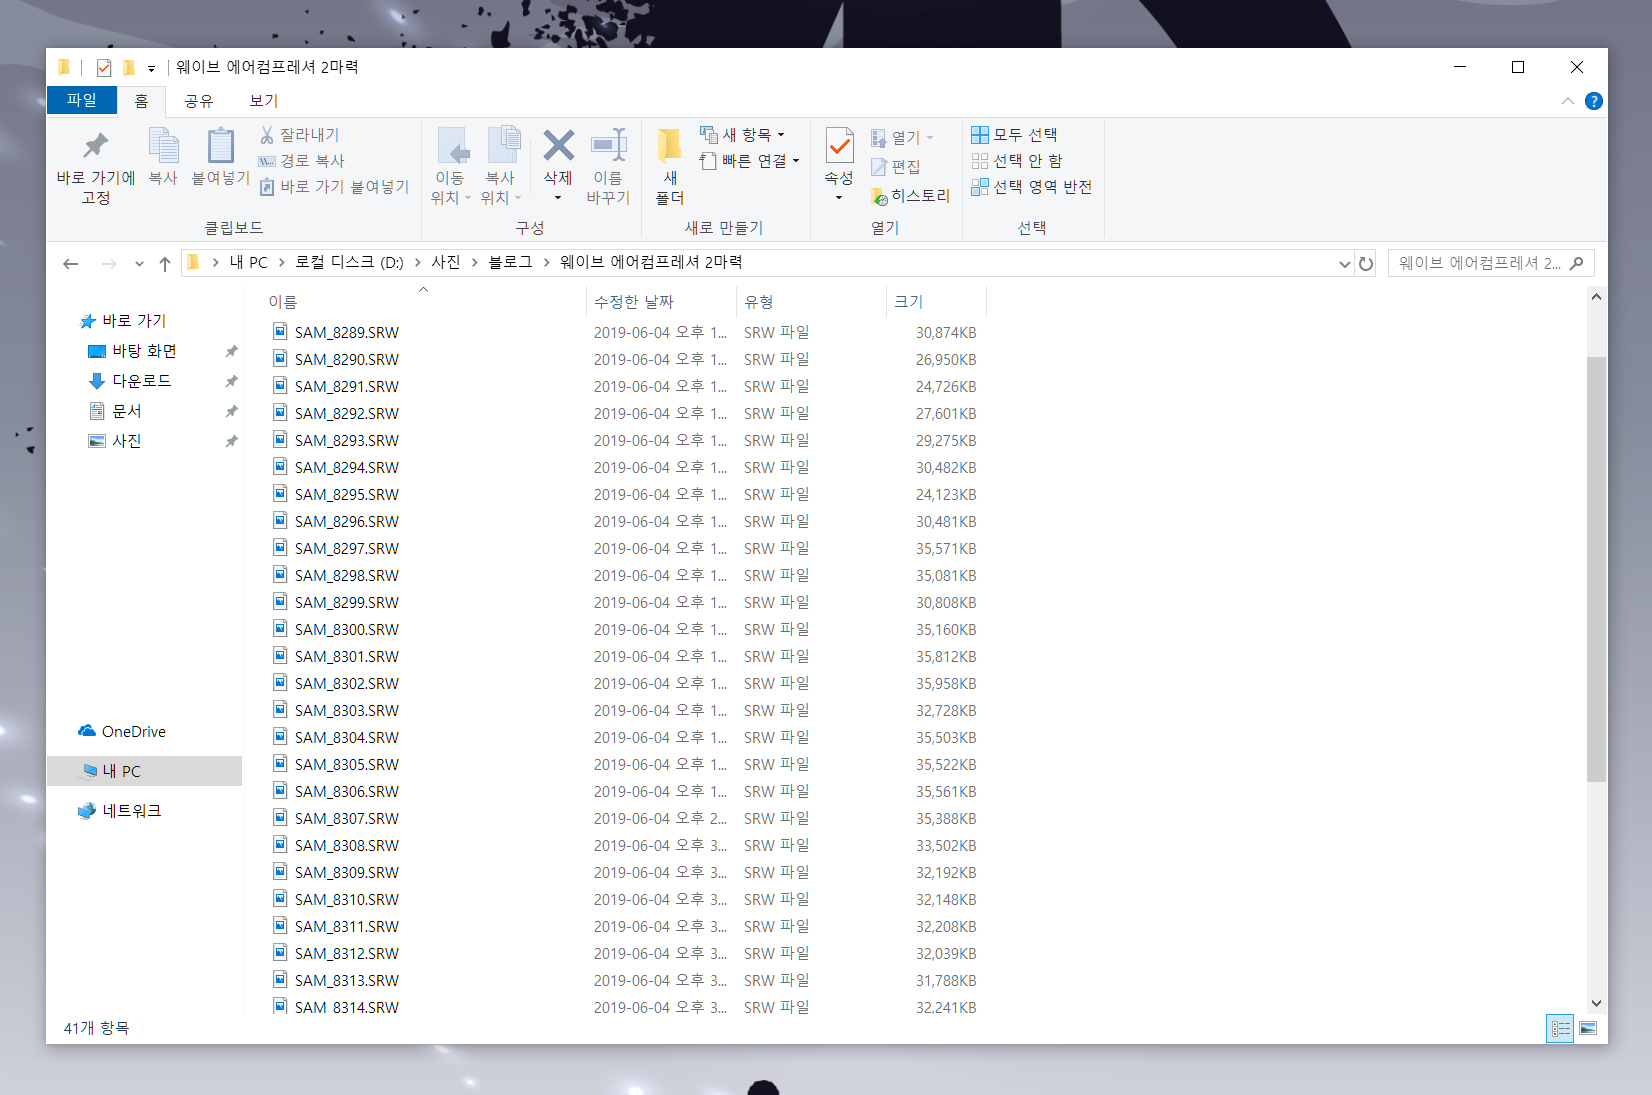
Task: Click 사진 in the address breadcrumb
Action: [x=446, y=262]
